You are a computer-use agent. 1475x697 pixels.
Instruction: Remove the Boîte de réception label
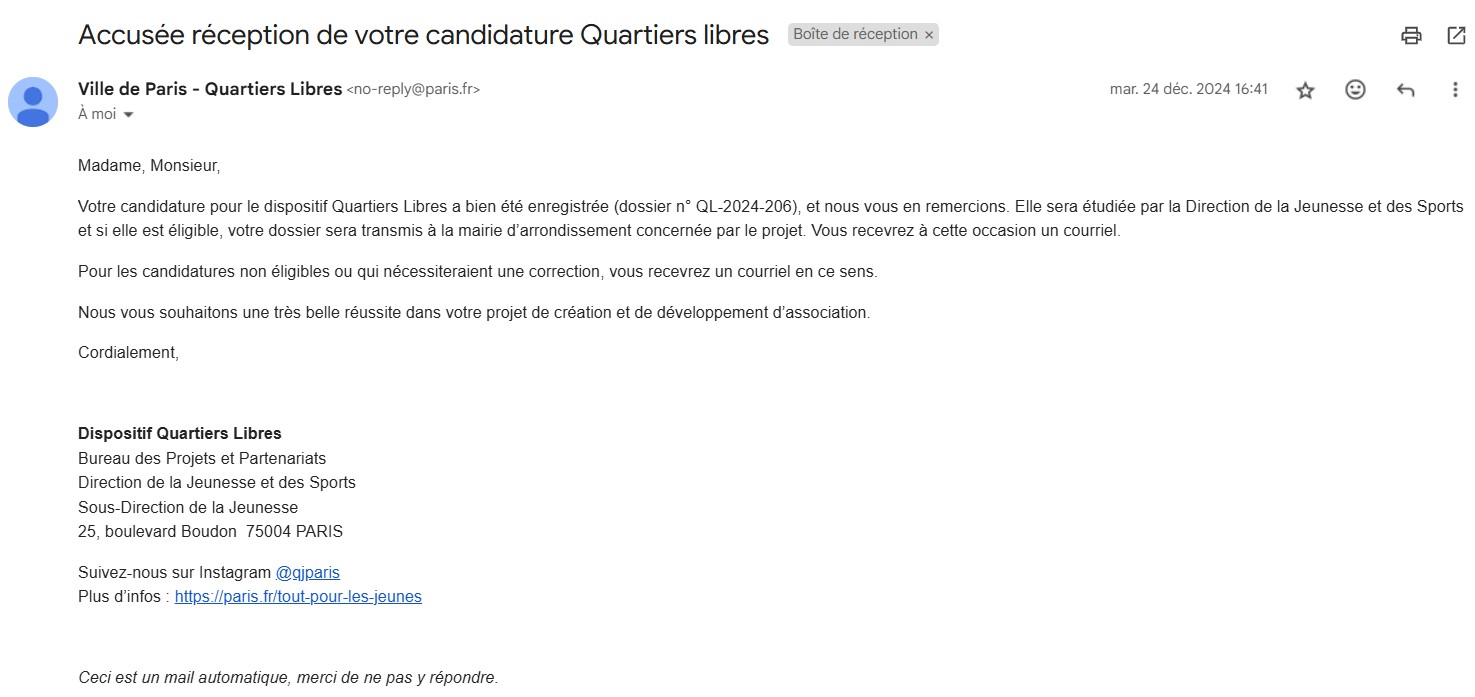(929, 35)
